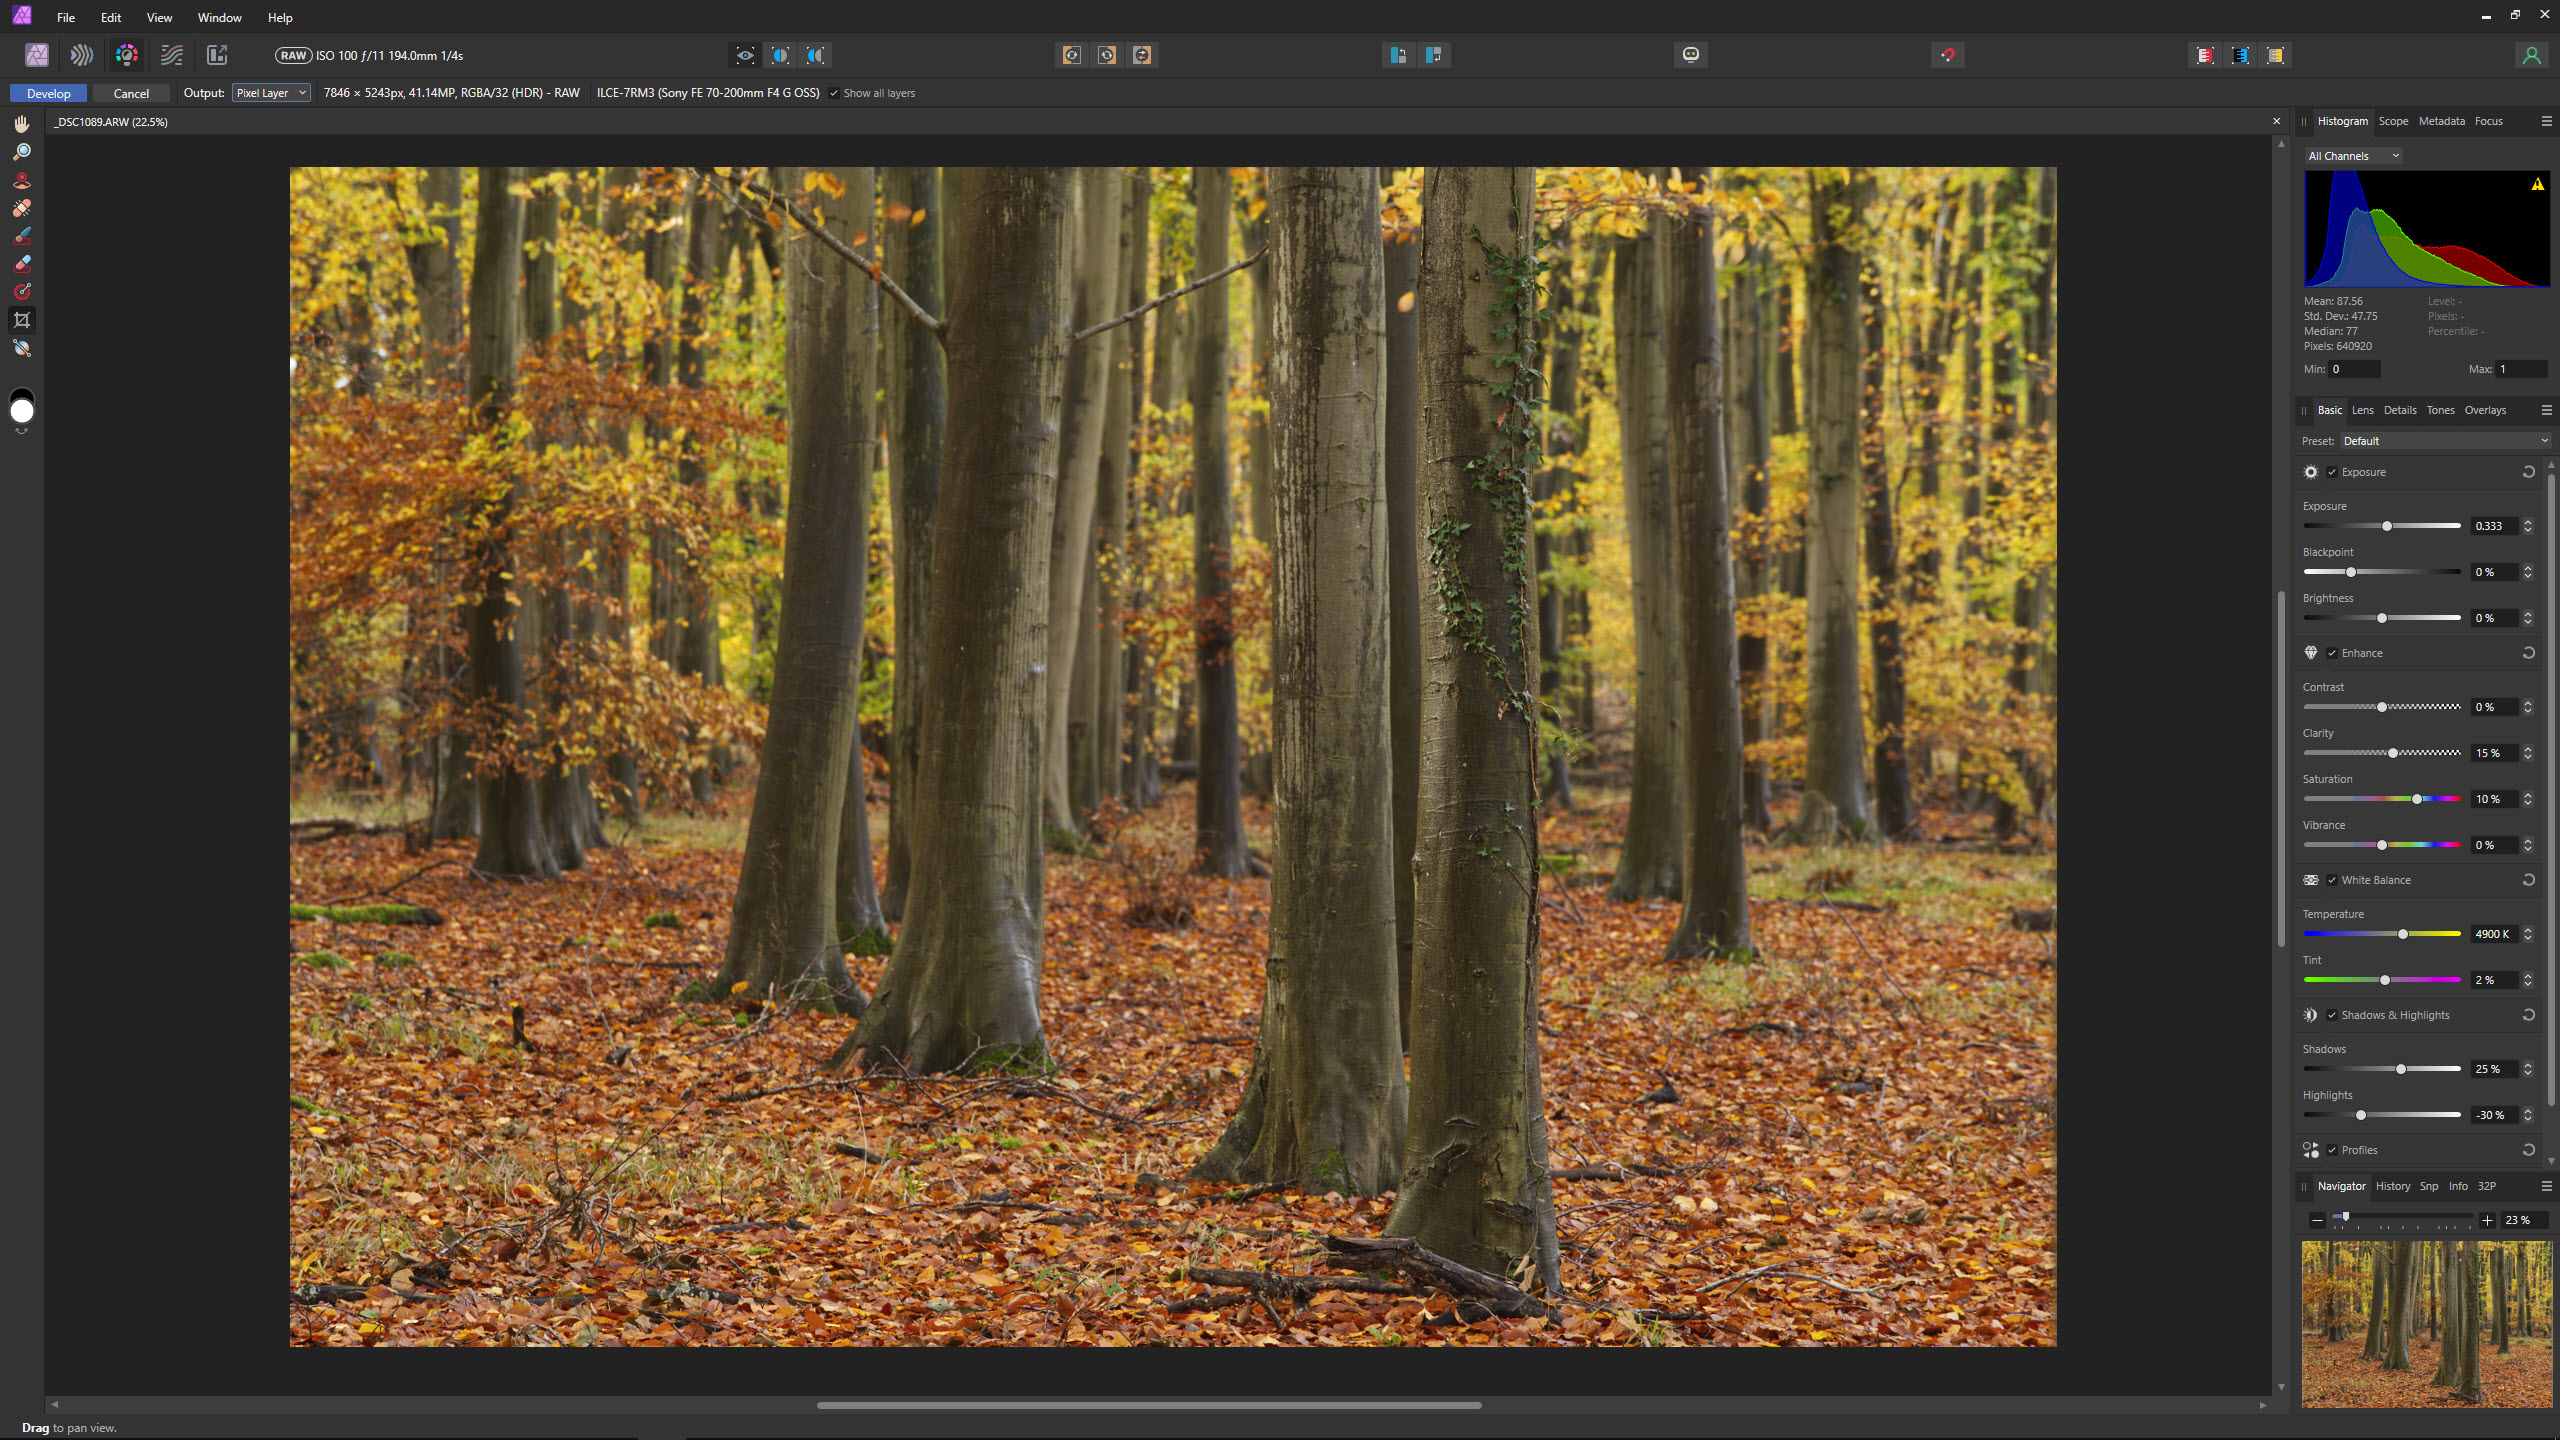The width and height of the screenshot is (2560, 1440).
Task: Open the Window menu
Action: (219, 17)
